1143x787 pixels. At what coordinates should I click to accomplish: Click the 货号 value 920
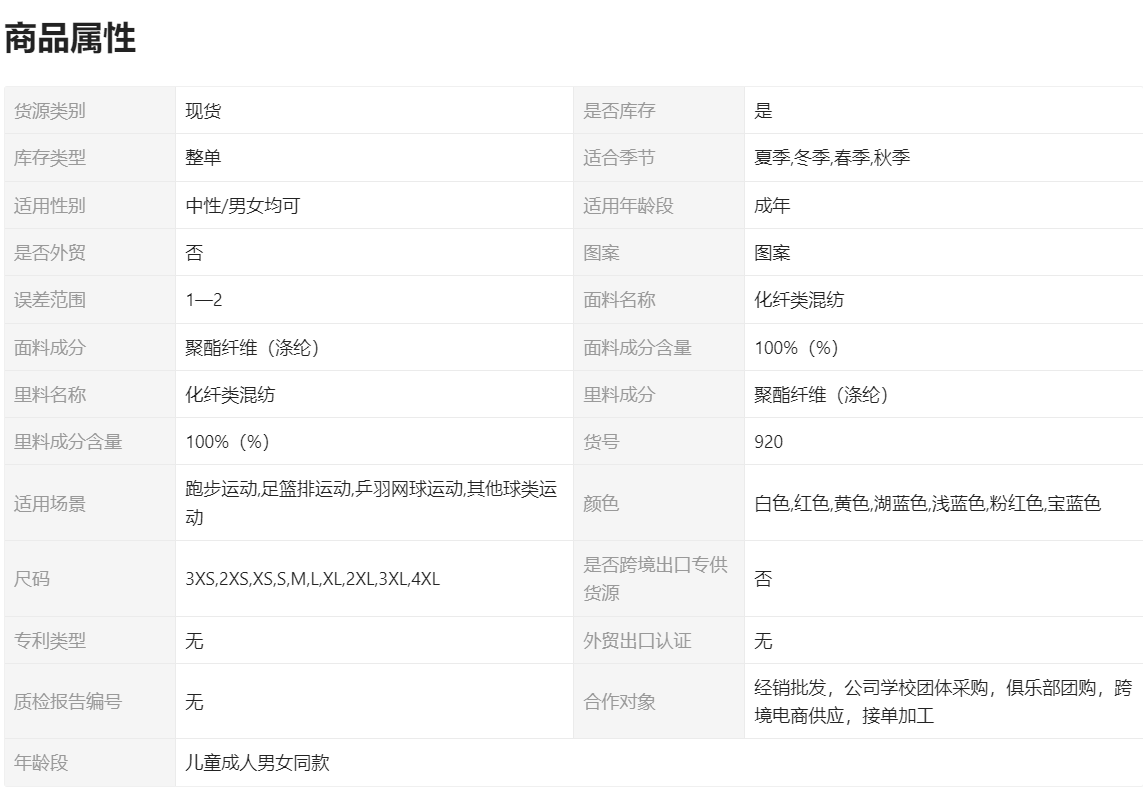[x=769, y=442]
